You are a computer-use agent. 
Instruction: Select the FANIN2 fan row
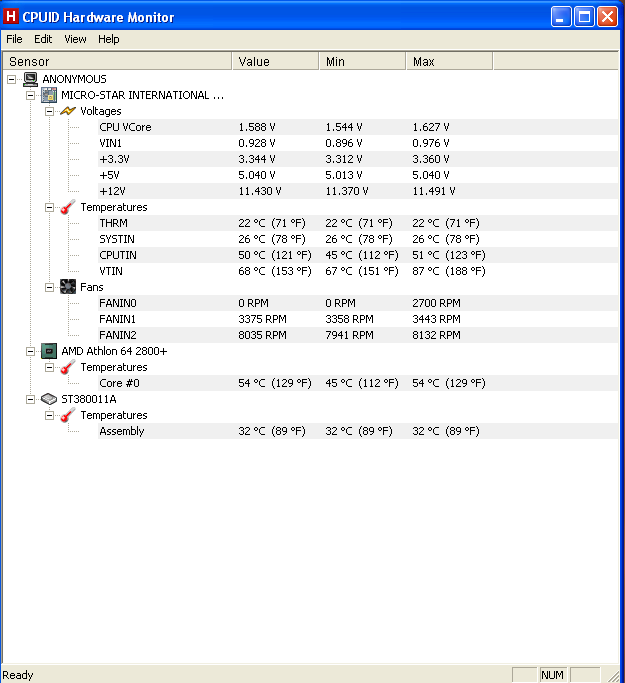(x=358, y=335)
